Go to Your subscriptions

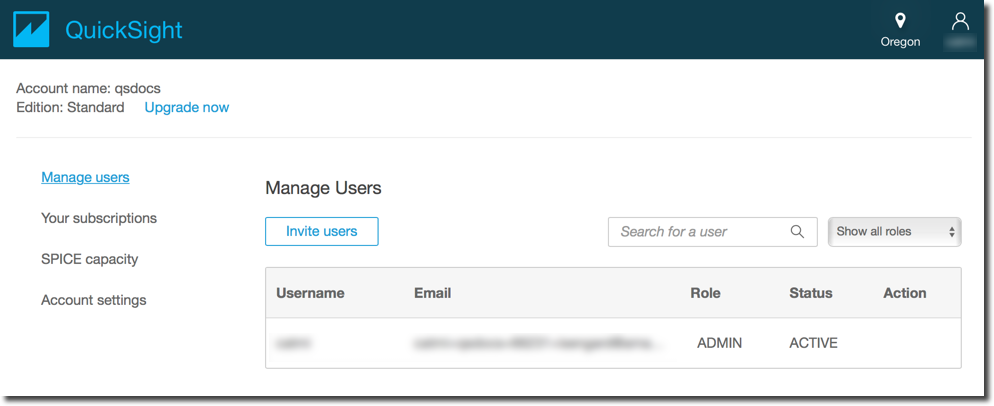pos(99,218)
